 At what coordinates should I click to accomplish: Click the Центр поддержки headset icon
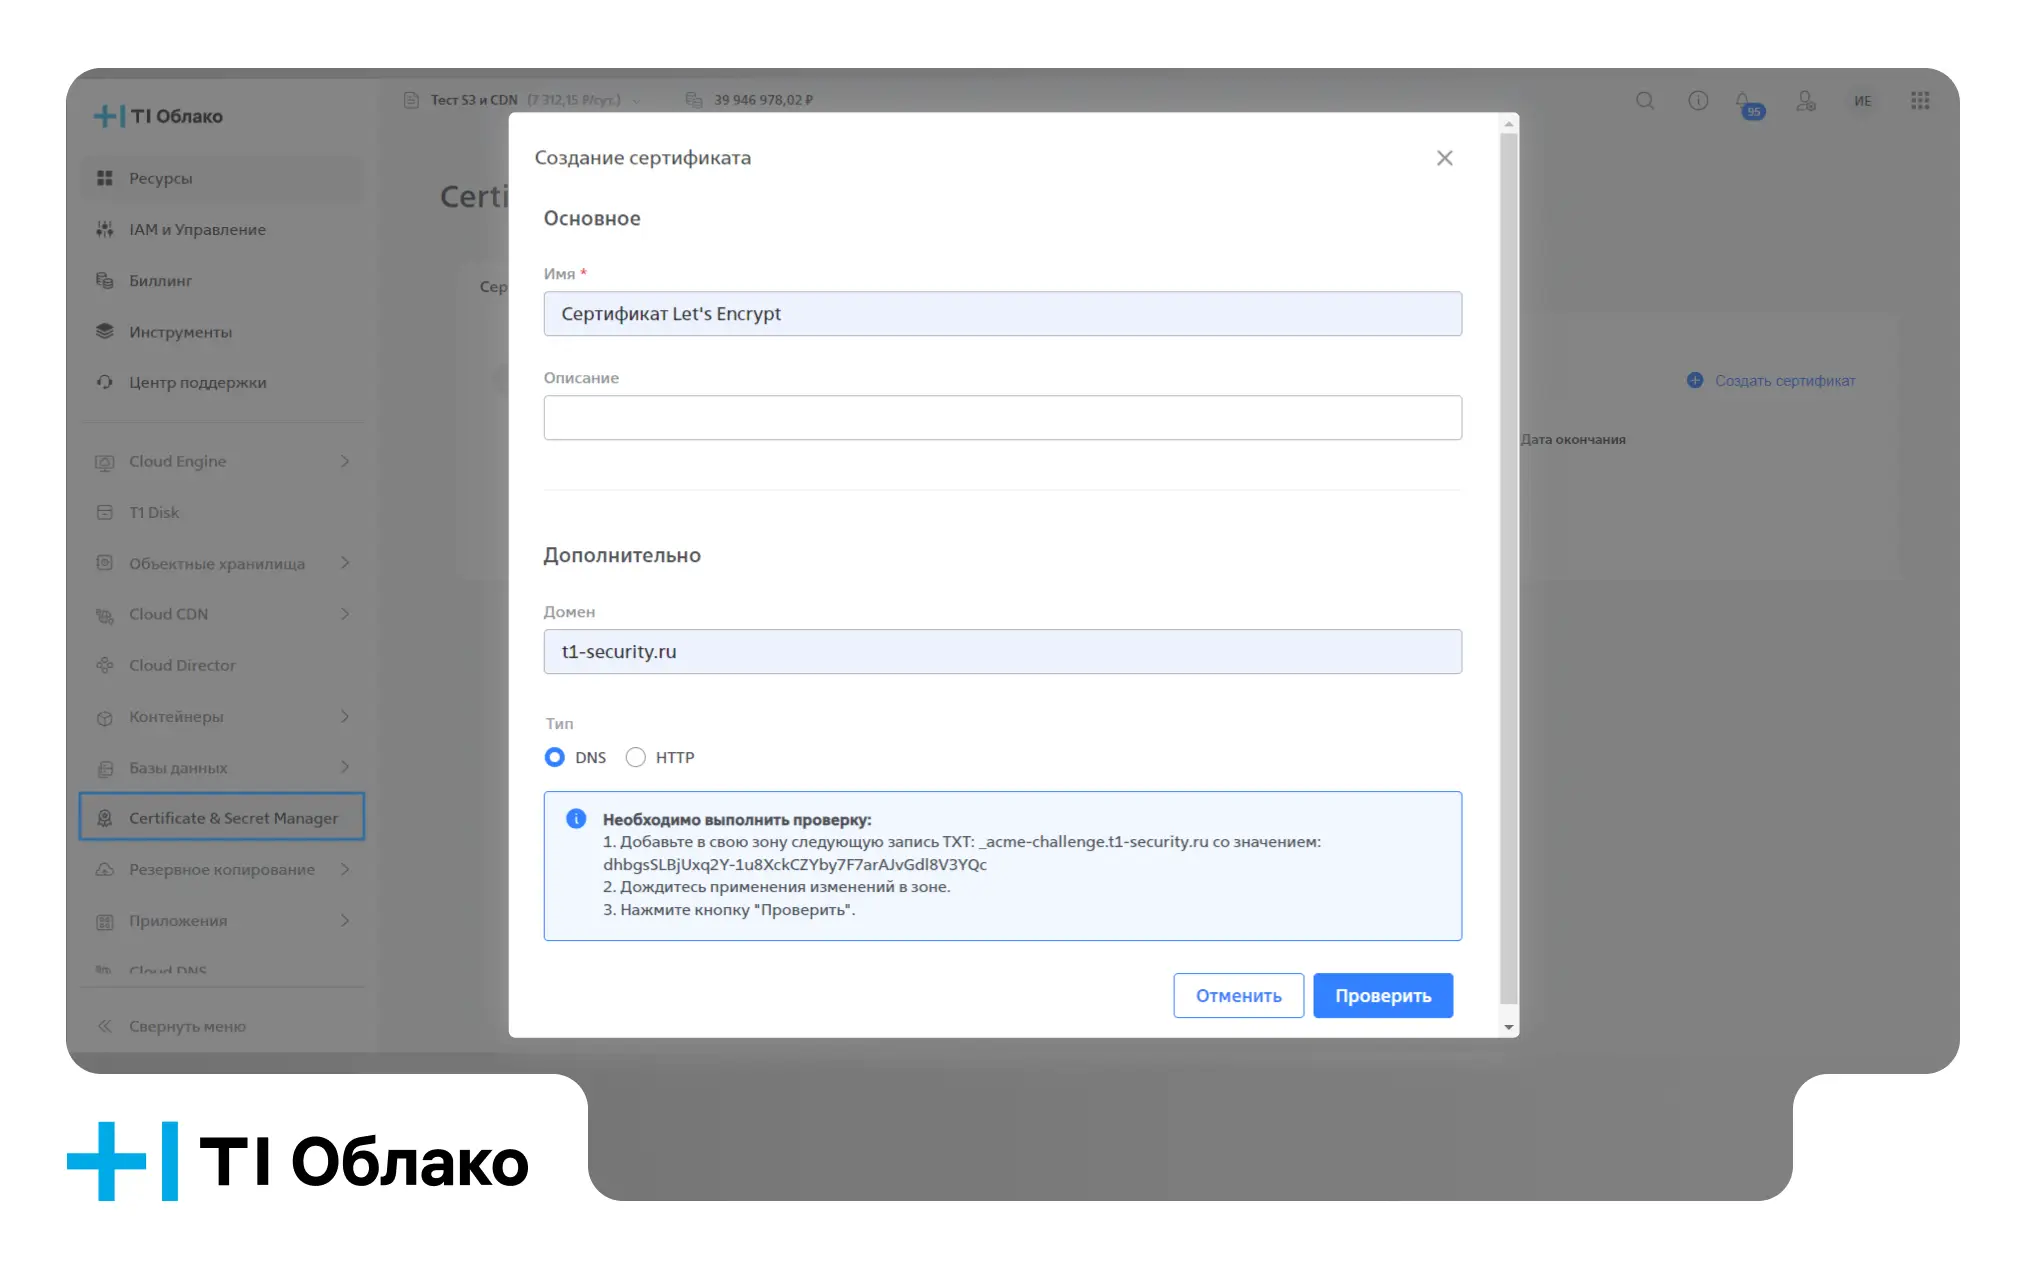pyautogui.click(x=104, y=382)
